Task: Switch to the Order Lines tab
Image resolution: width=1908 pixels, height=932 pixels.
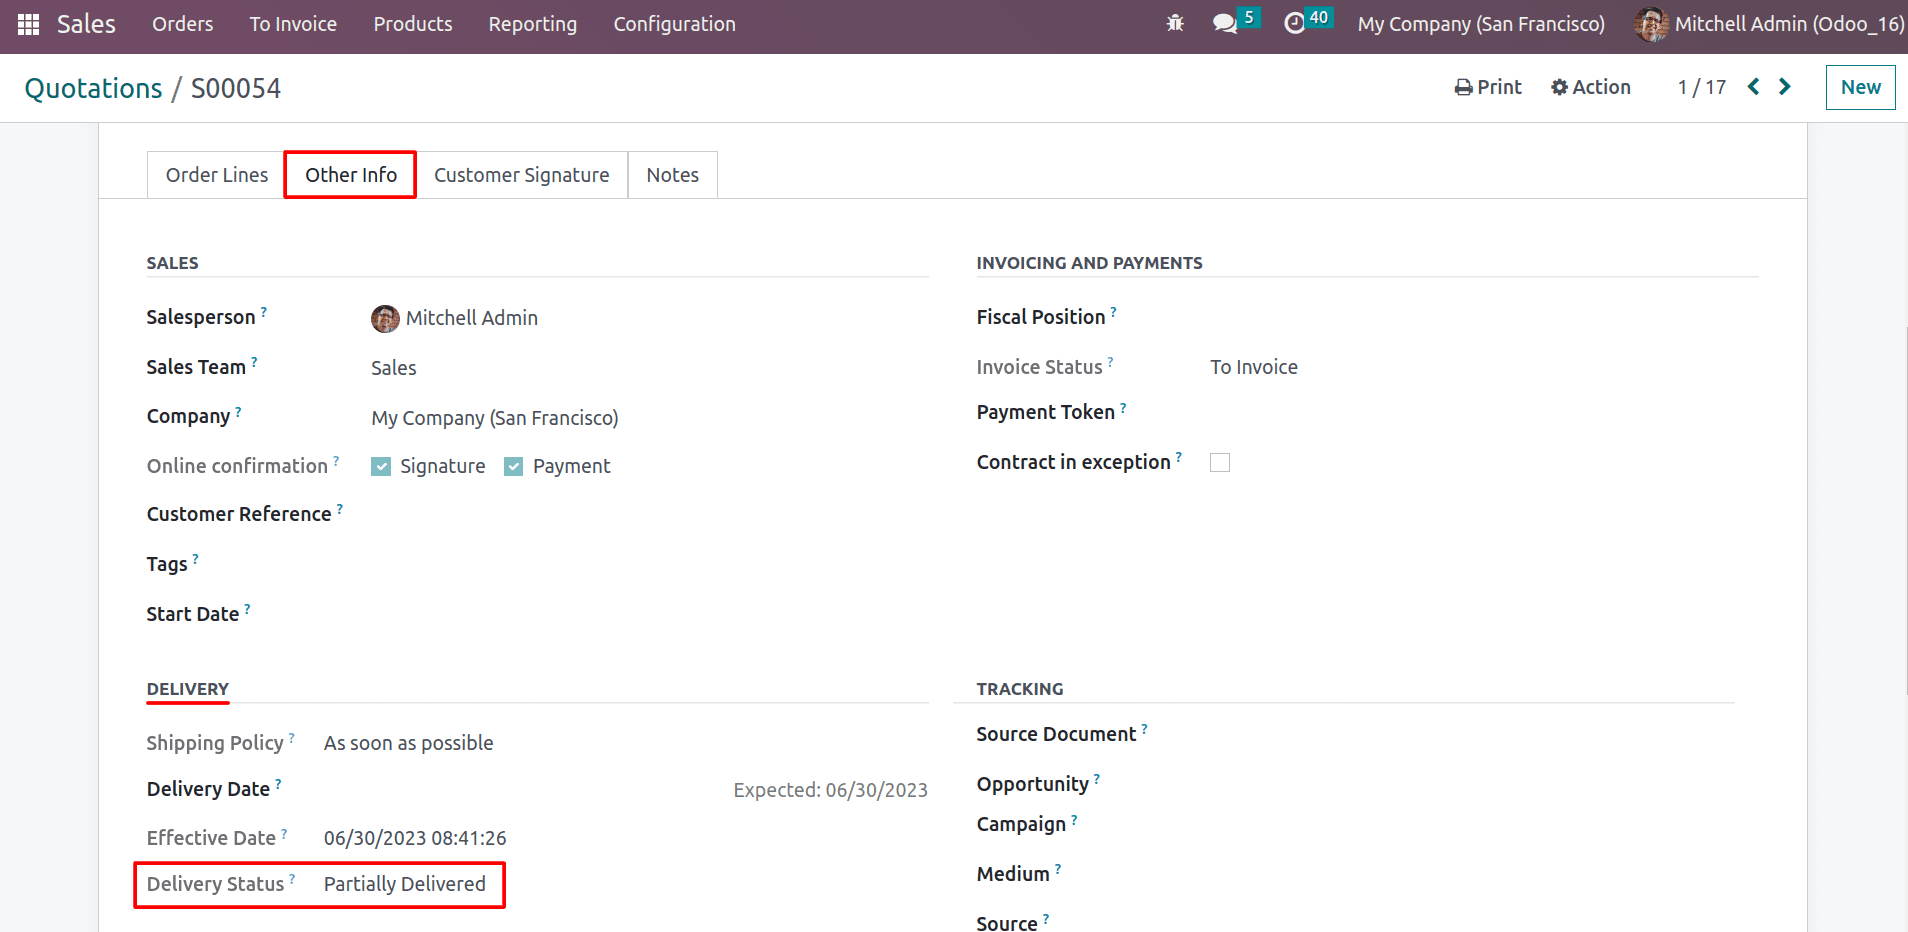Action: [217, 175]
